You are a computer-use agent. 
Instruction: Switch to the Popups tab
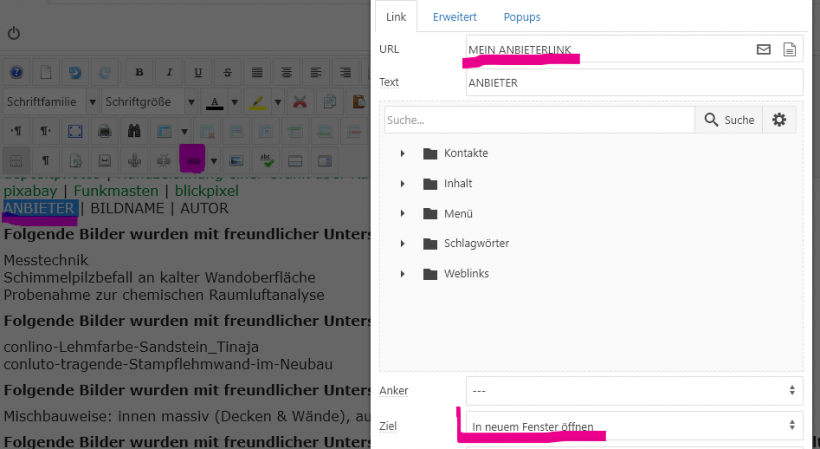click(522, 17)
